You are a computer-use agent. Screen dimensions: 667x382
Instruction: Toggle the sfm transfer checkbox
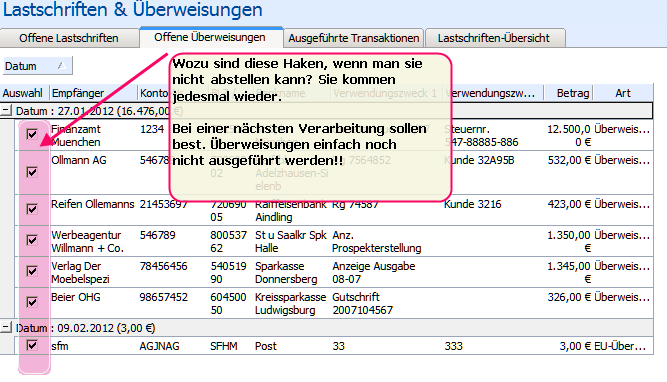[x=32, y=345]
